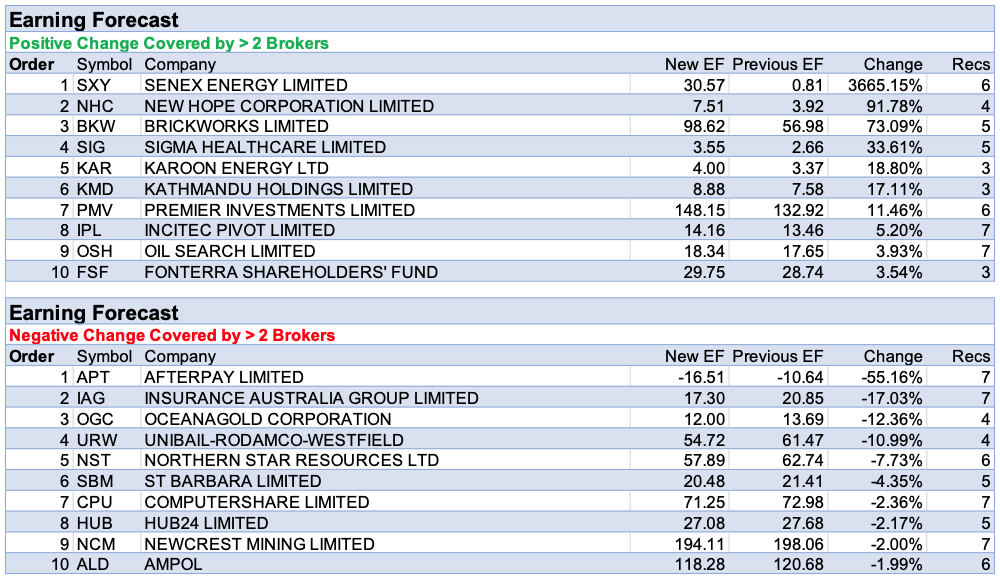Click the OIL SEARCH LIMITED cell

tap(230, 251)
